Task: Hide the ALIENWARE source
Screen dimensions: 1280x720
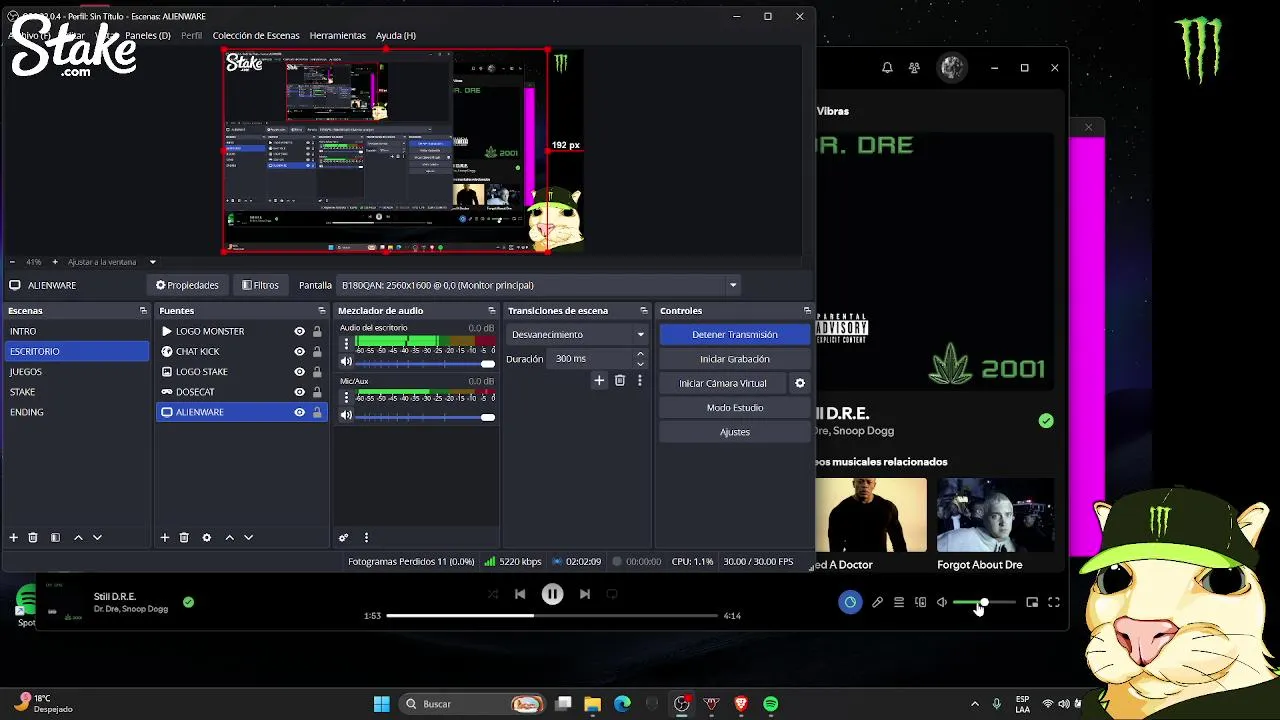Action: (x=299, y=412)
